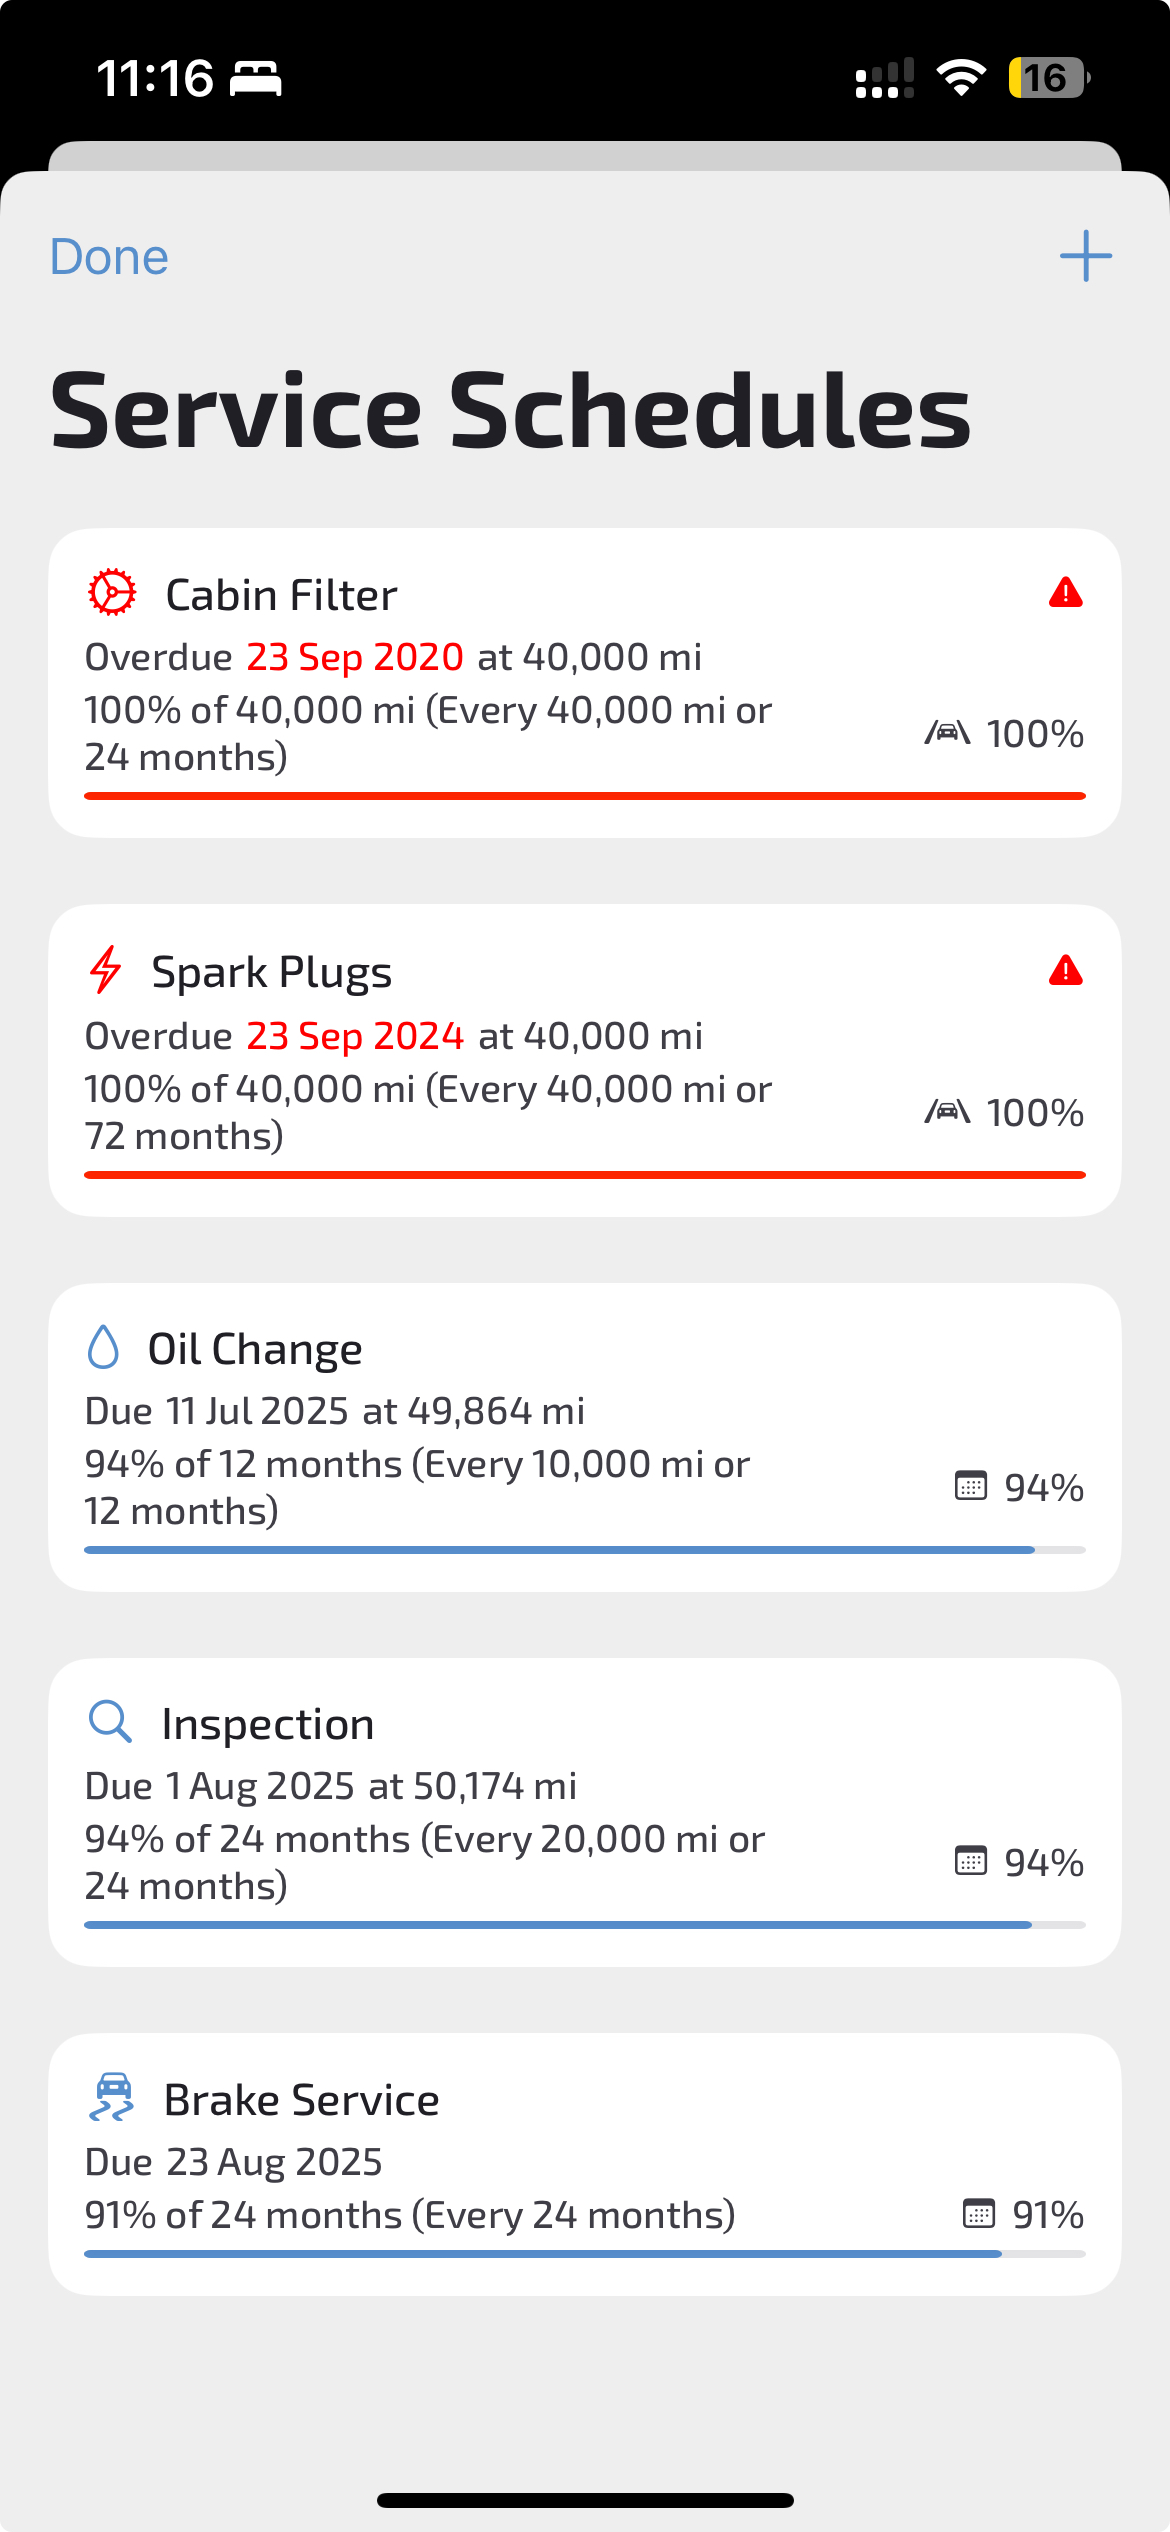
Task: Click the Brake Service car icon
Action: (112, 2097)
